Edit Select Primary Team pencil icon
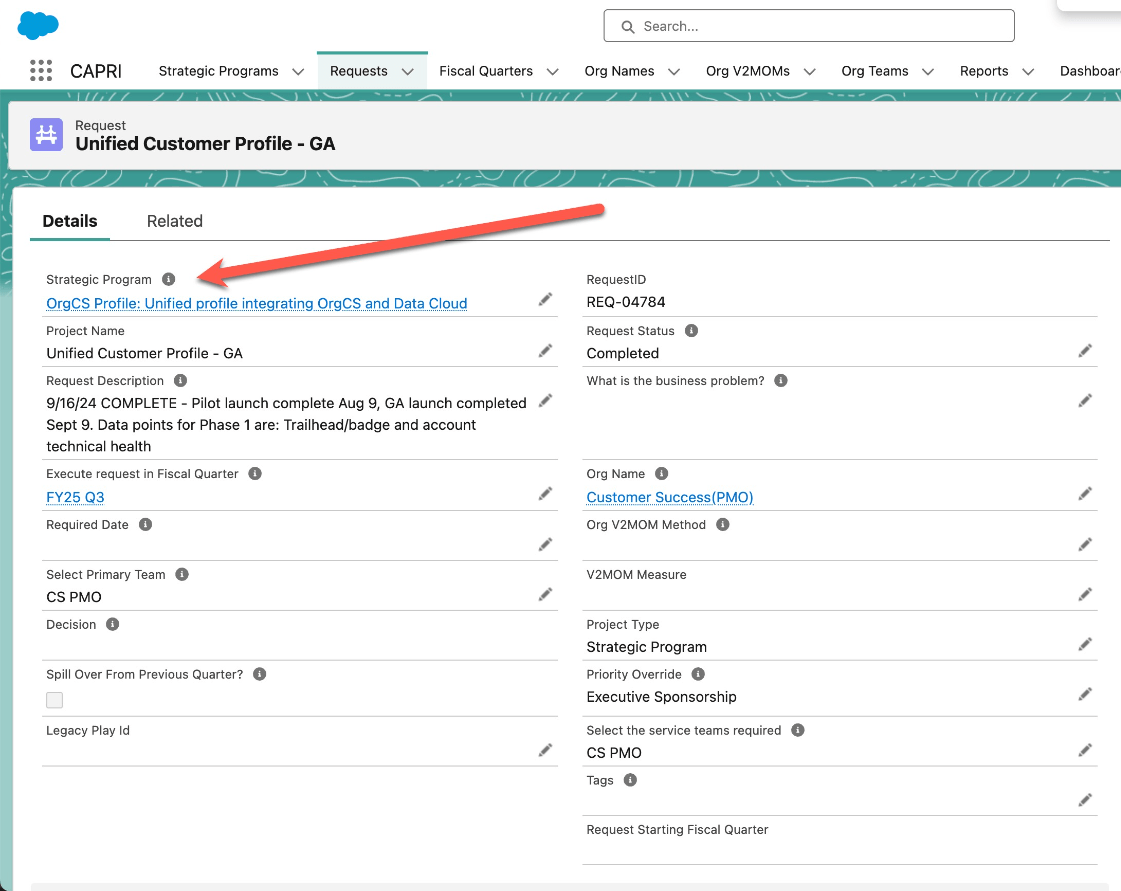This screenshot has width=1121, height=891. tap(545, 594)
